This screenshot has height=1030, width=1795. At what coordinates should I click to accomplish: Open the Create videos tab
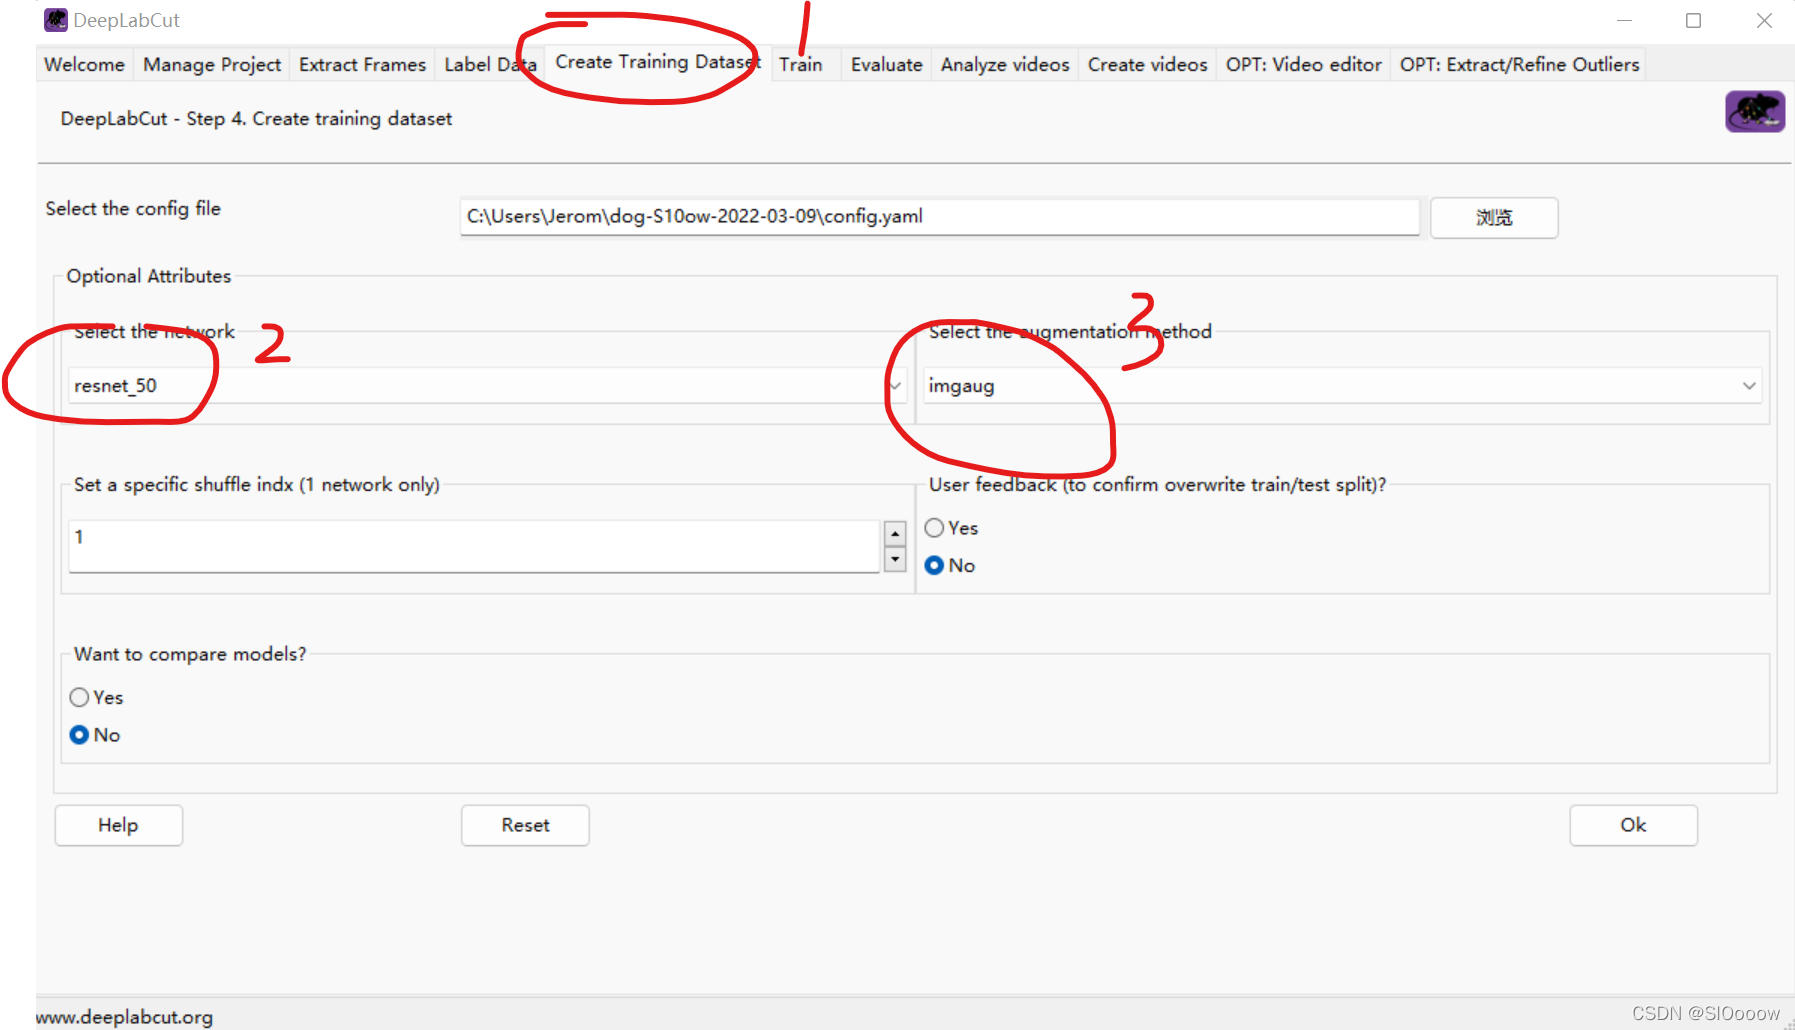tap(1147, 64)
